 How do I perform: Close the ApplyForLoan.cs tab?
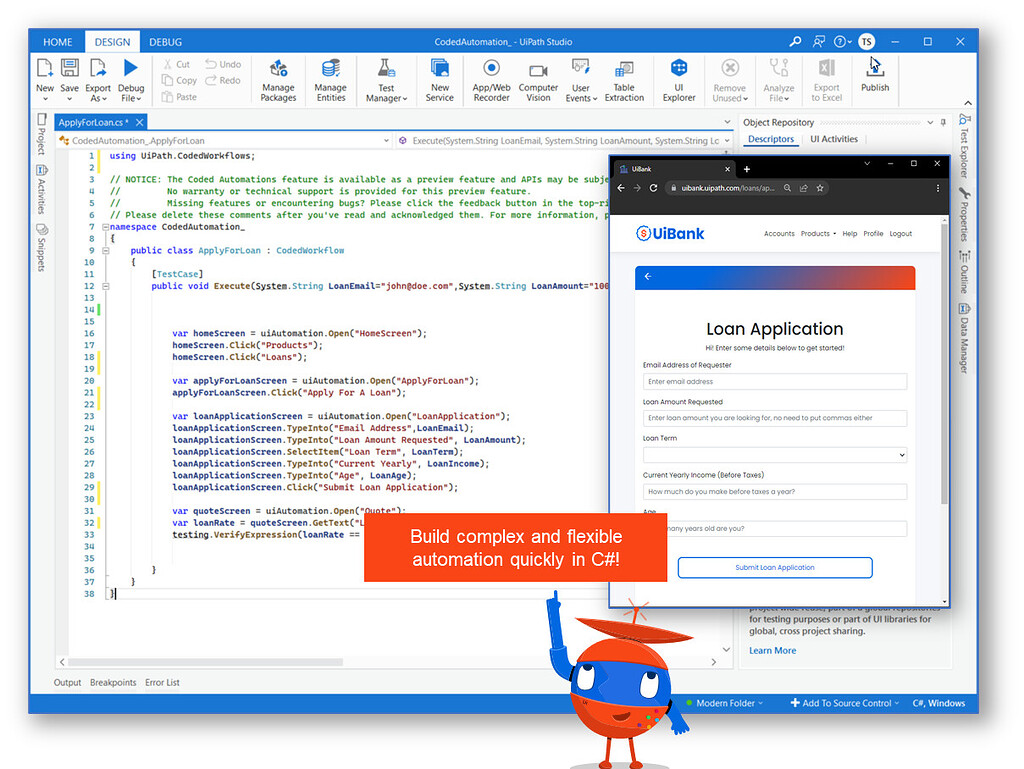click(x=139, y=122)
